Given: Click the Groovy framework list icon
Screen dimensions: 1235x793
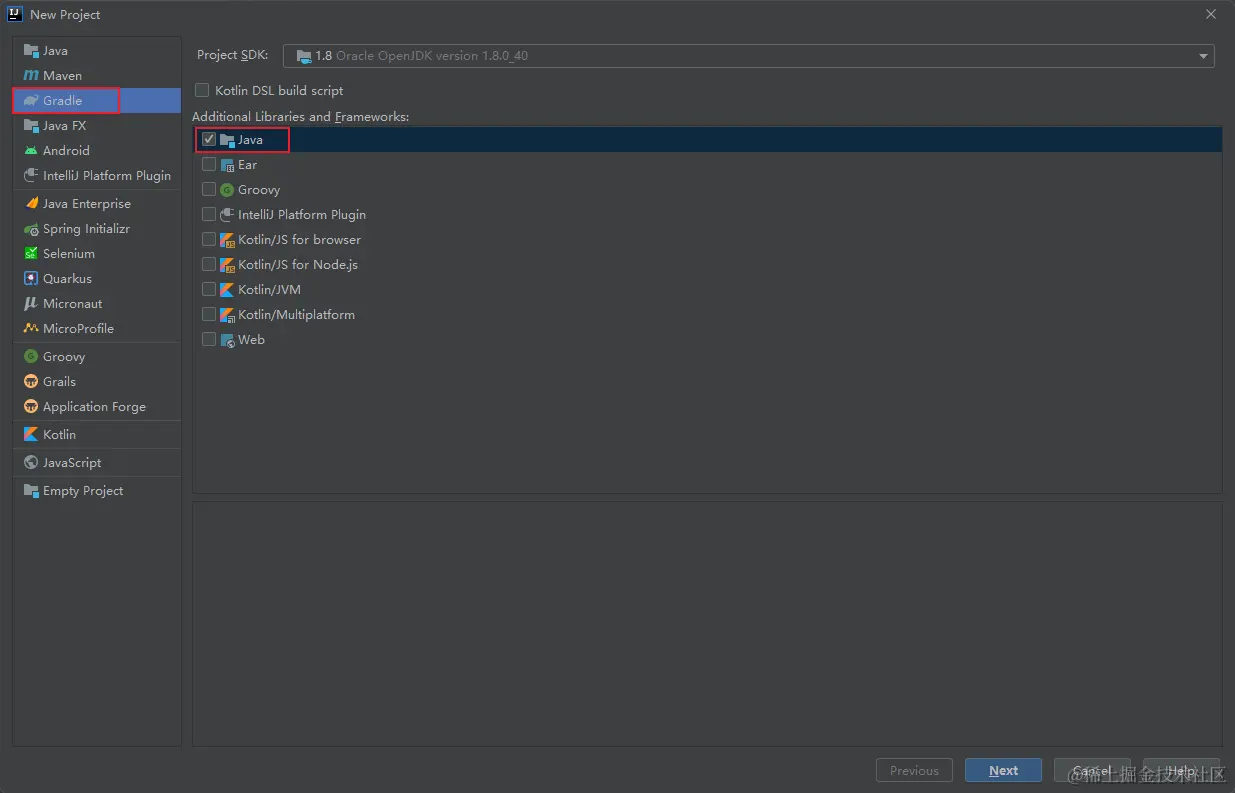Looking at the screenshot, I should point(227,190).
